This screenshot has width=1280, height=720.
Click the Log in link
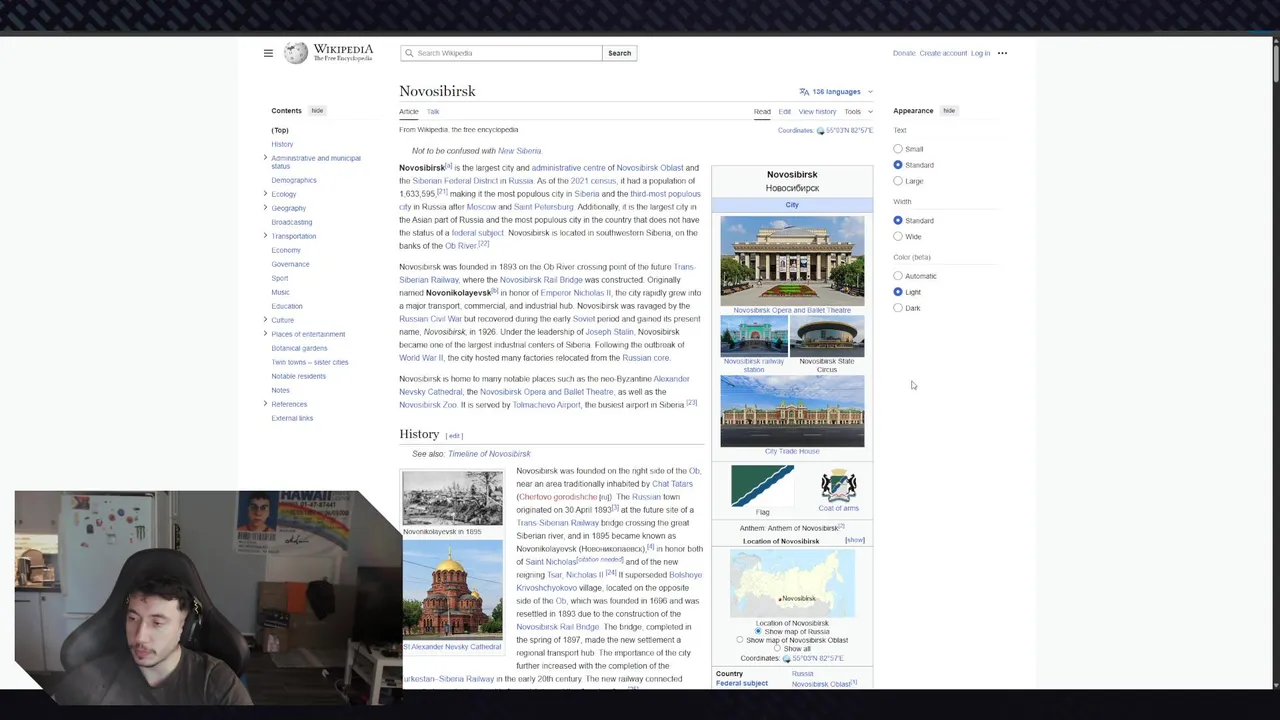(980, 53)
